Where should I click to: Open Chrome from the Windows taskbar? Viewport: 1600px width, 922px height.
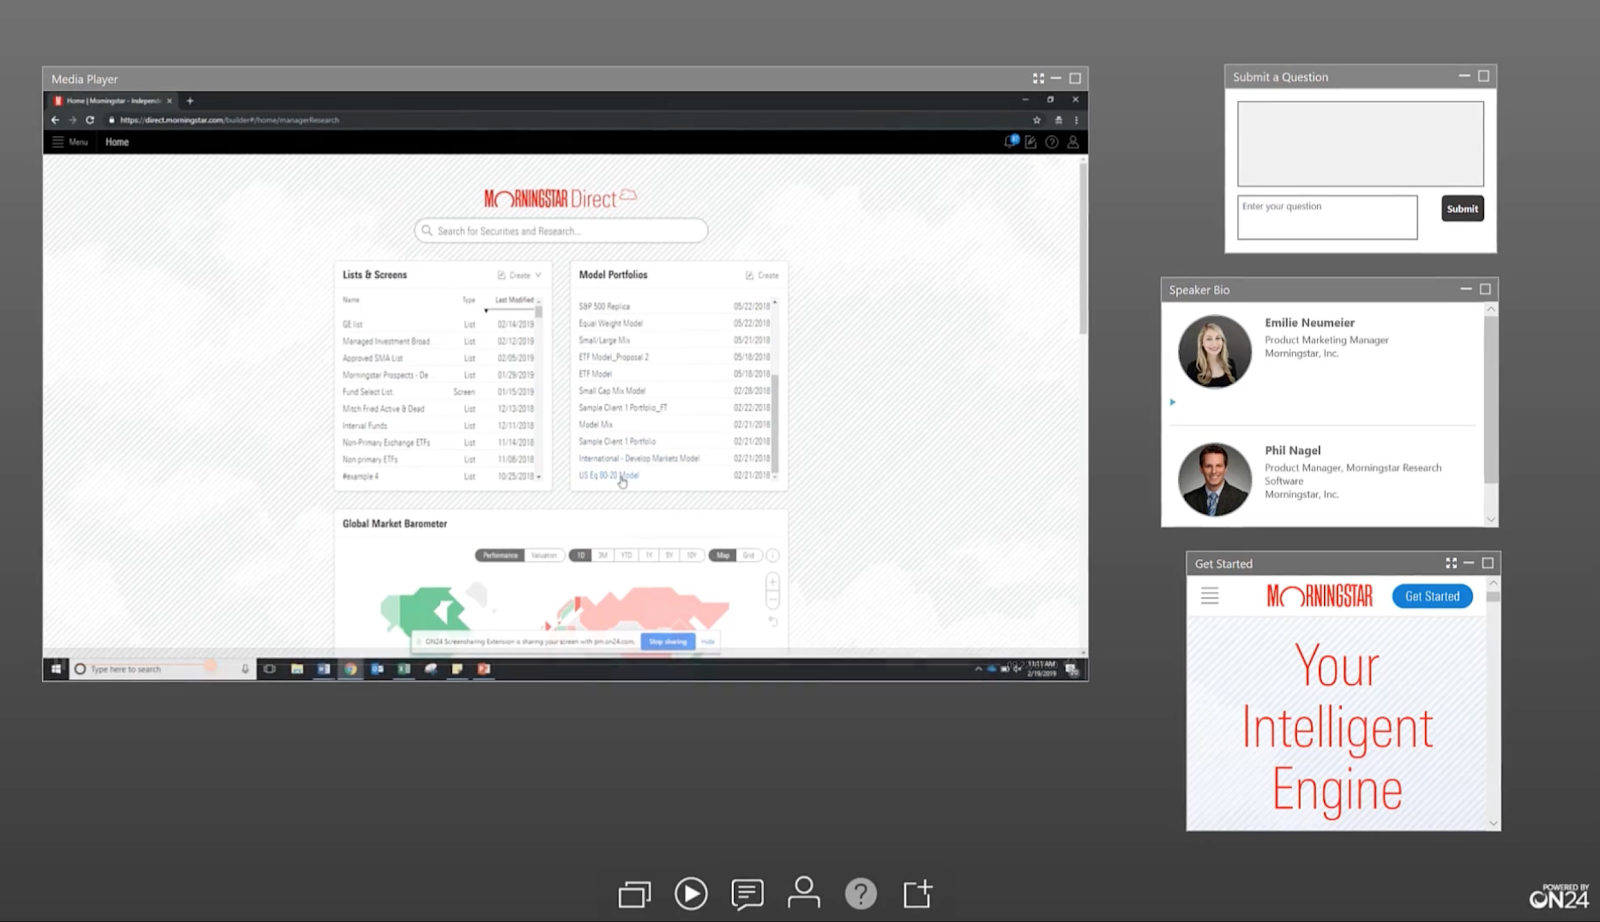[x=350, y=669]
